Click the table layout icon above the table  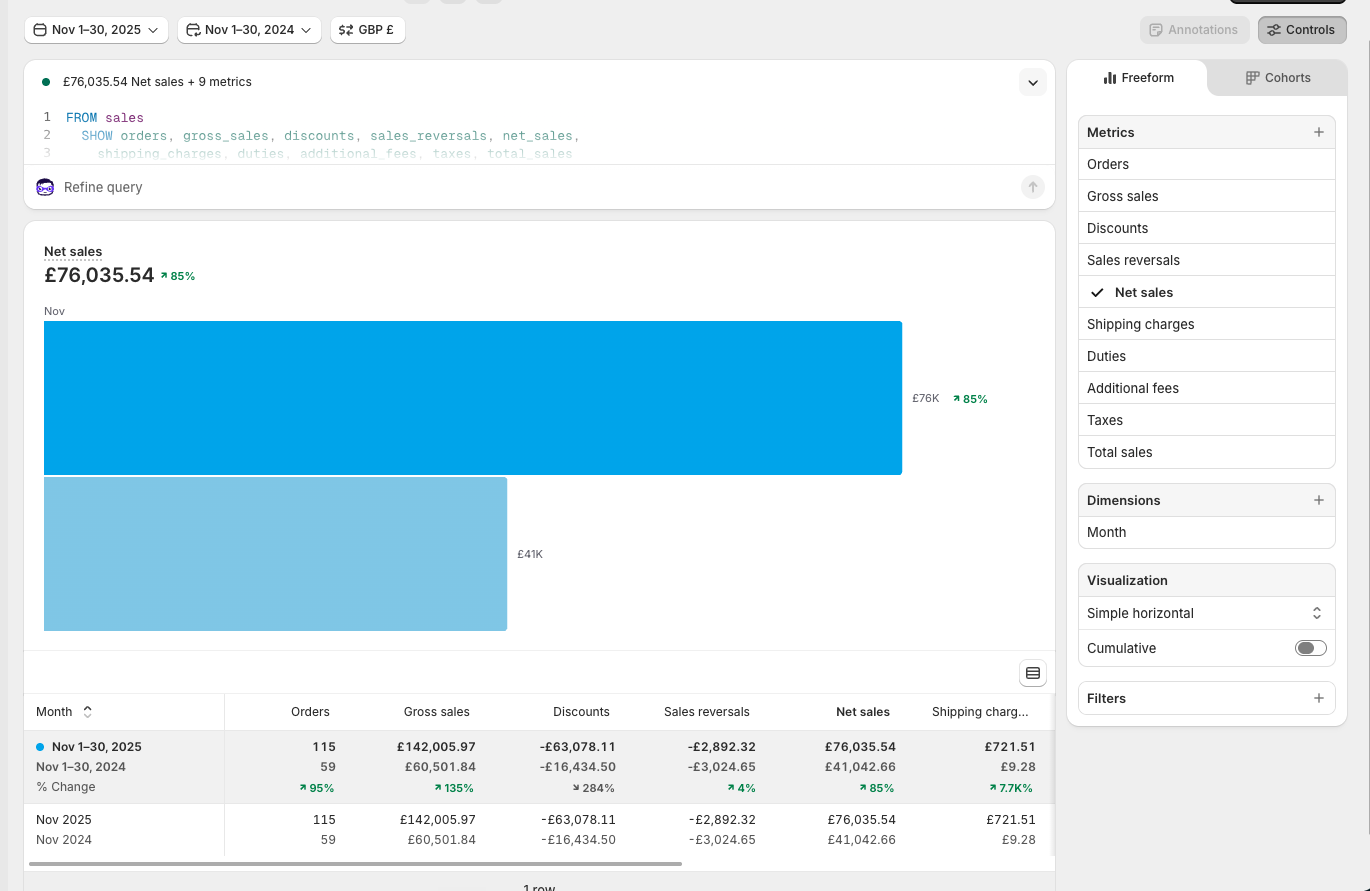[x=1033, y=673]
